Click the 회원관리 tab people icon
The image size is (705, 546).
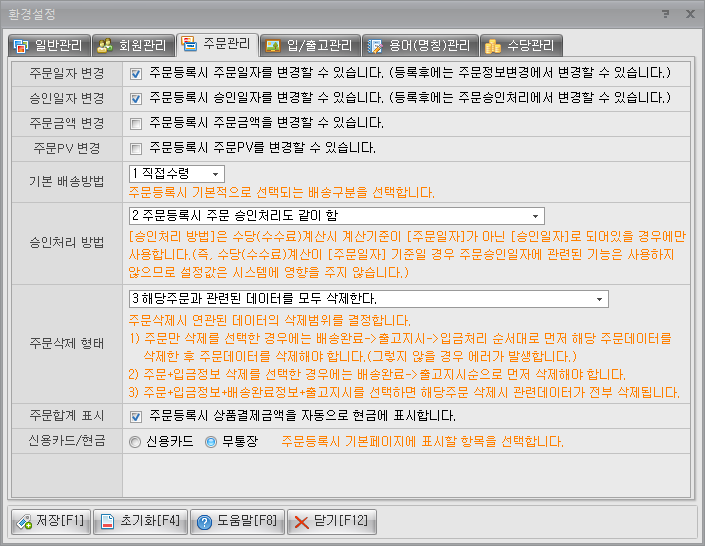(105, 46)
